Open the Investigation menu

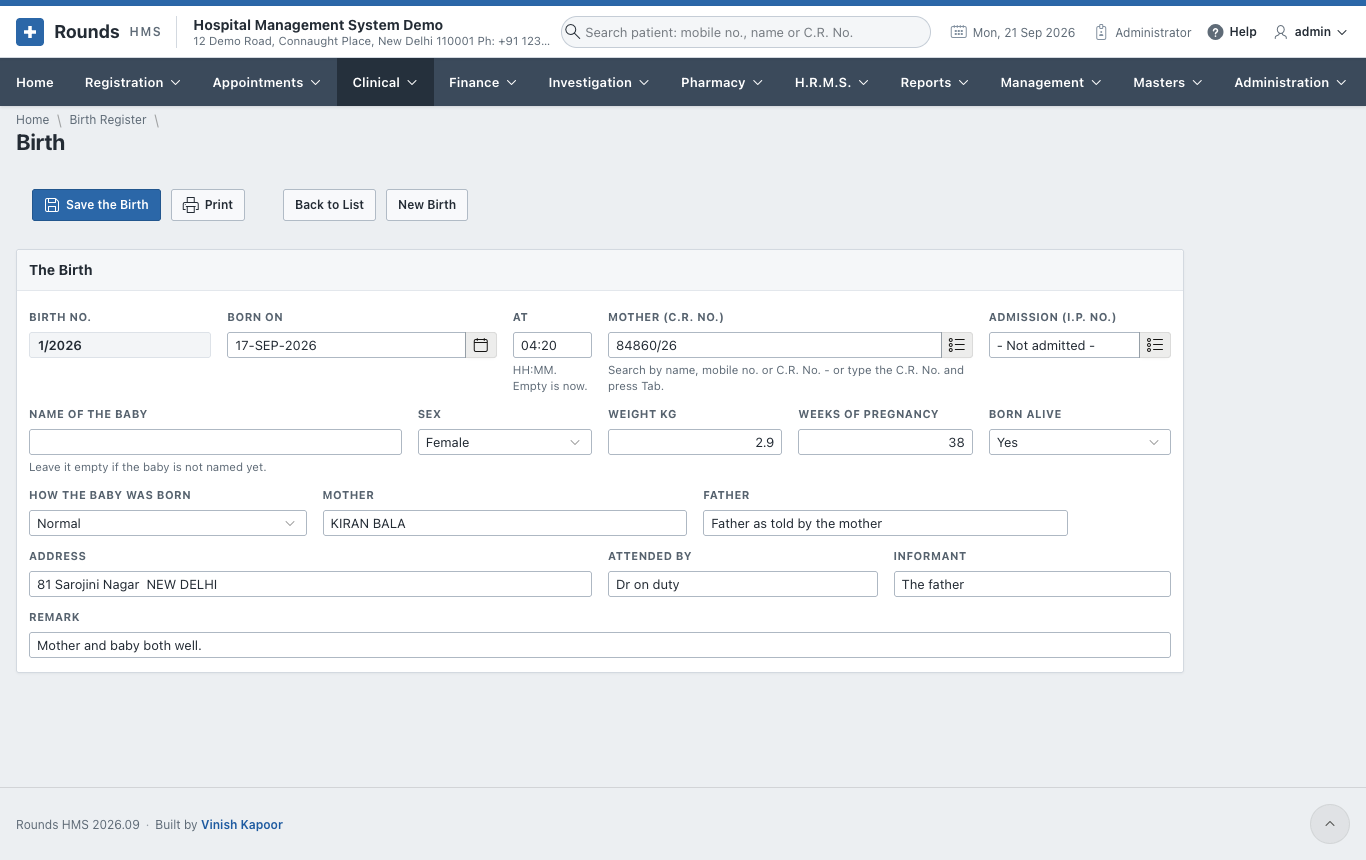click(598, 82)
